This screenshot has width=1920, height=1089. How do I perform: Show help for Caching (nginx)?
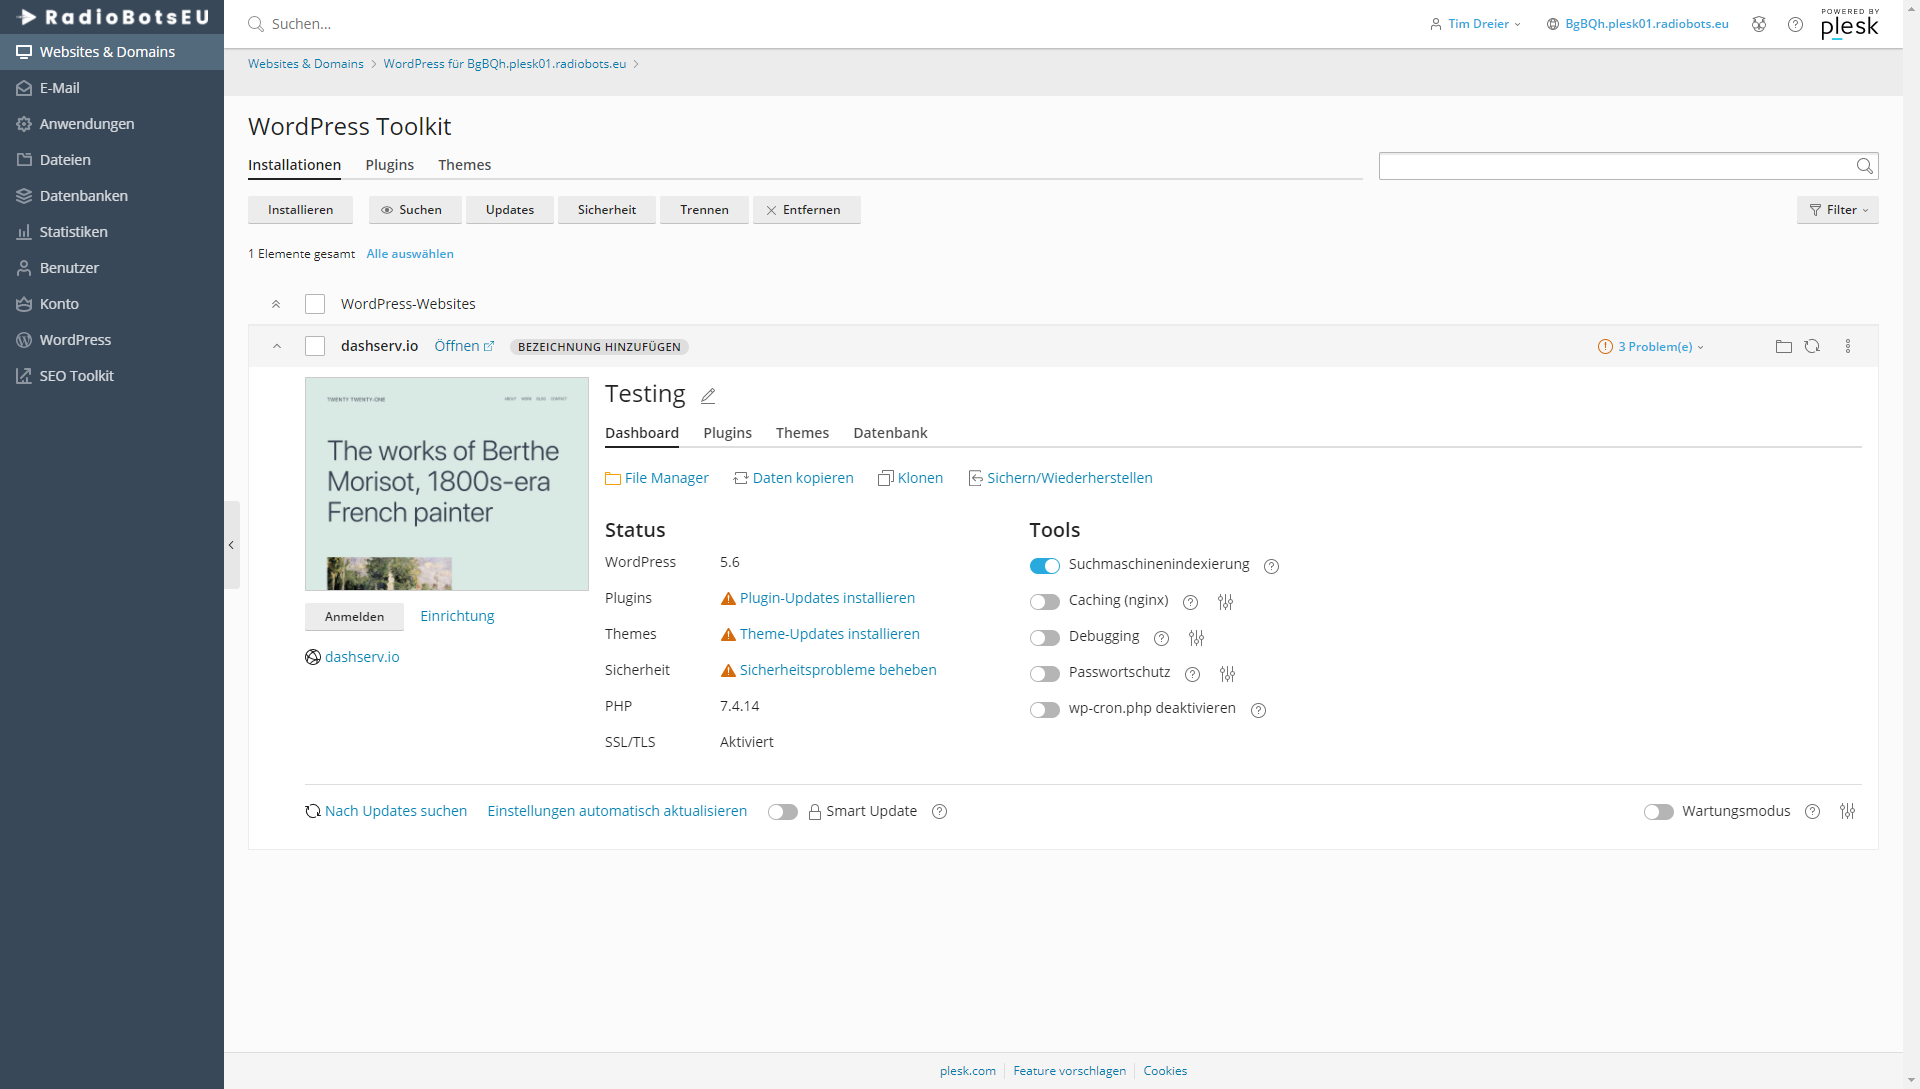coord(1190,602)
